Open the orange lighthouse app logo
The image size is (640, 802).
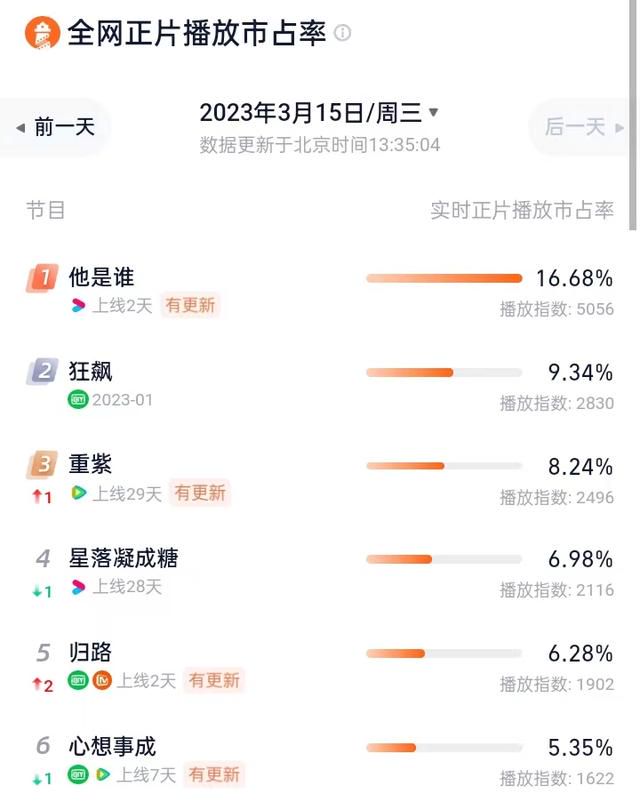[42, 33]
